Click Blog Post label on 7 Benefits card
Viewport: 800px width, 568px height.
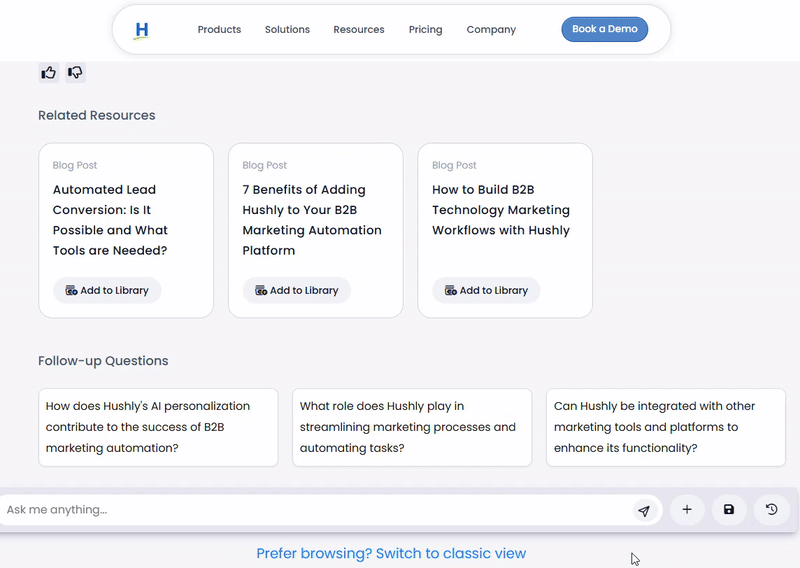click(x=264, y=165)
